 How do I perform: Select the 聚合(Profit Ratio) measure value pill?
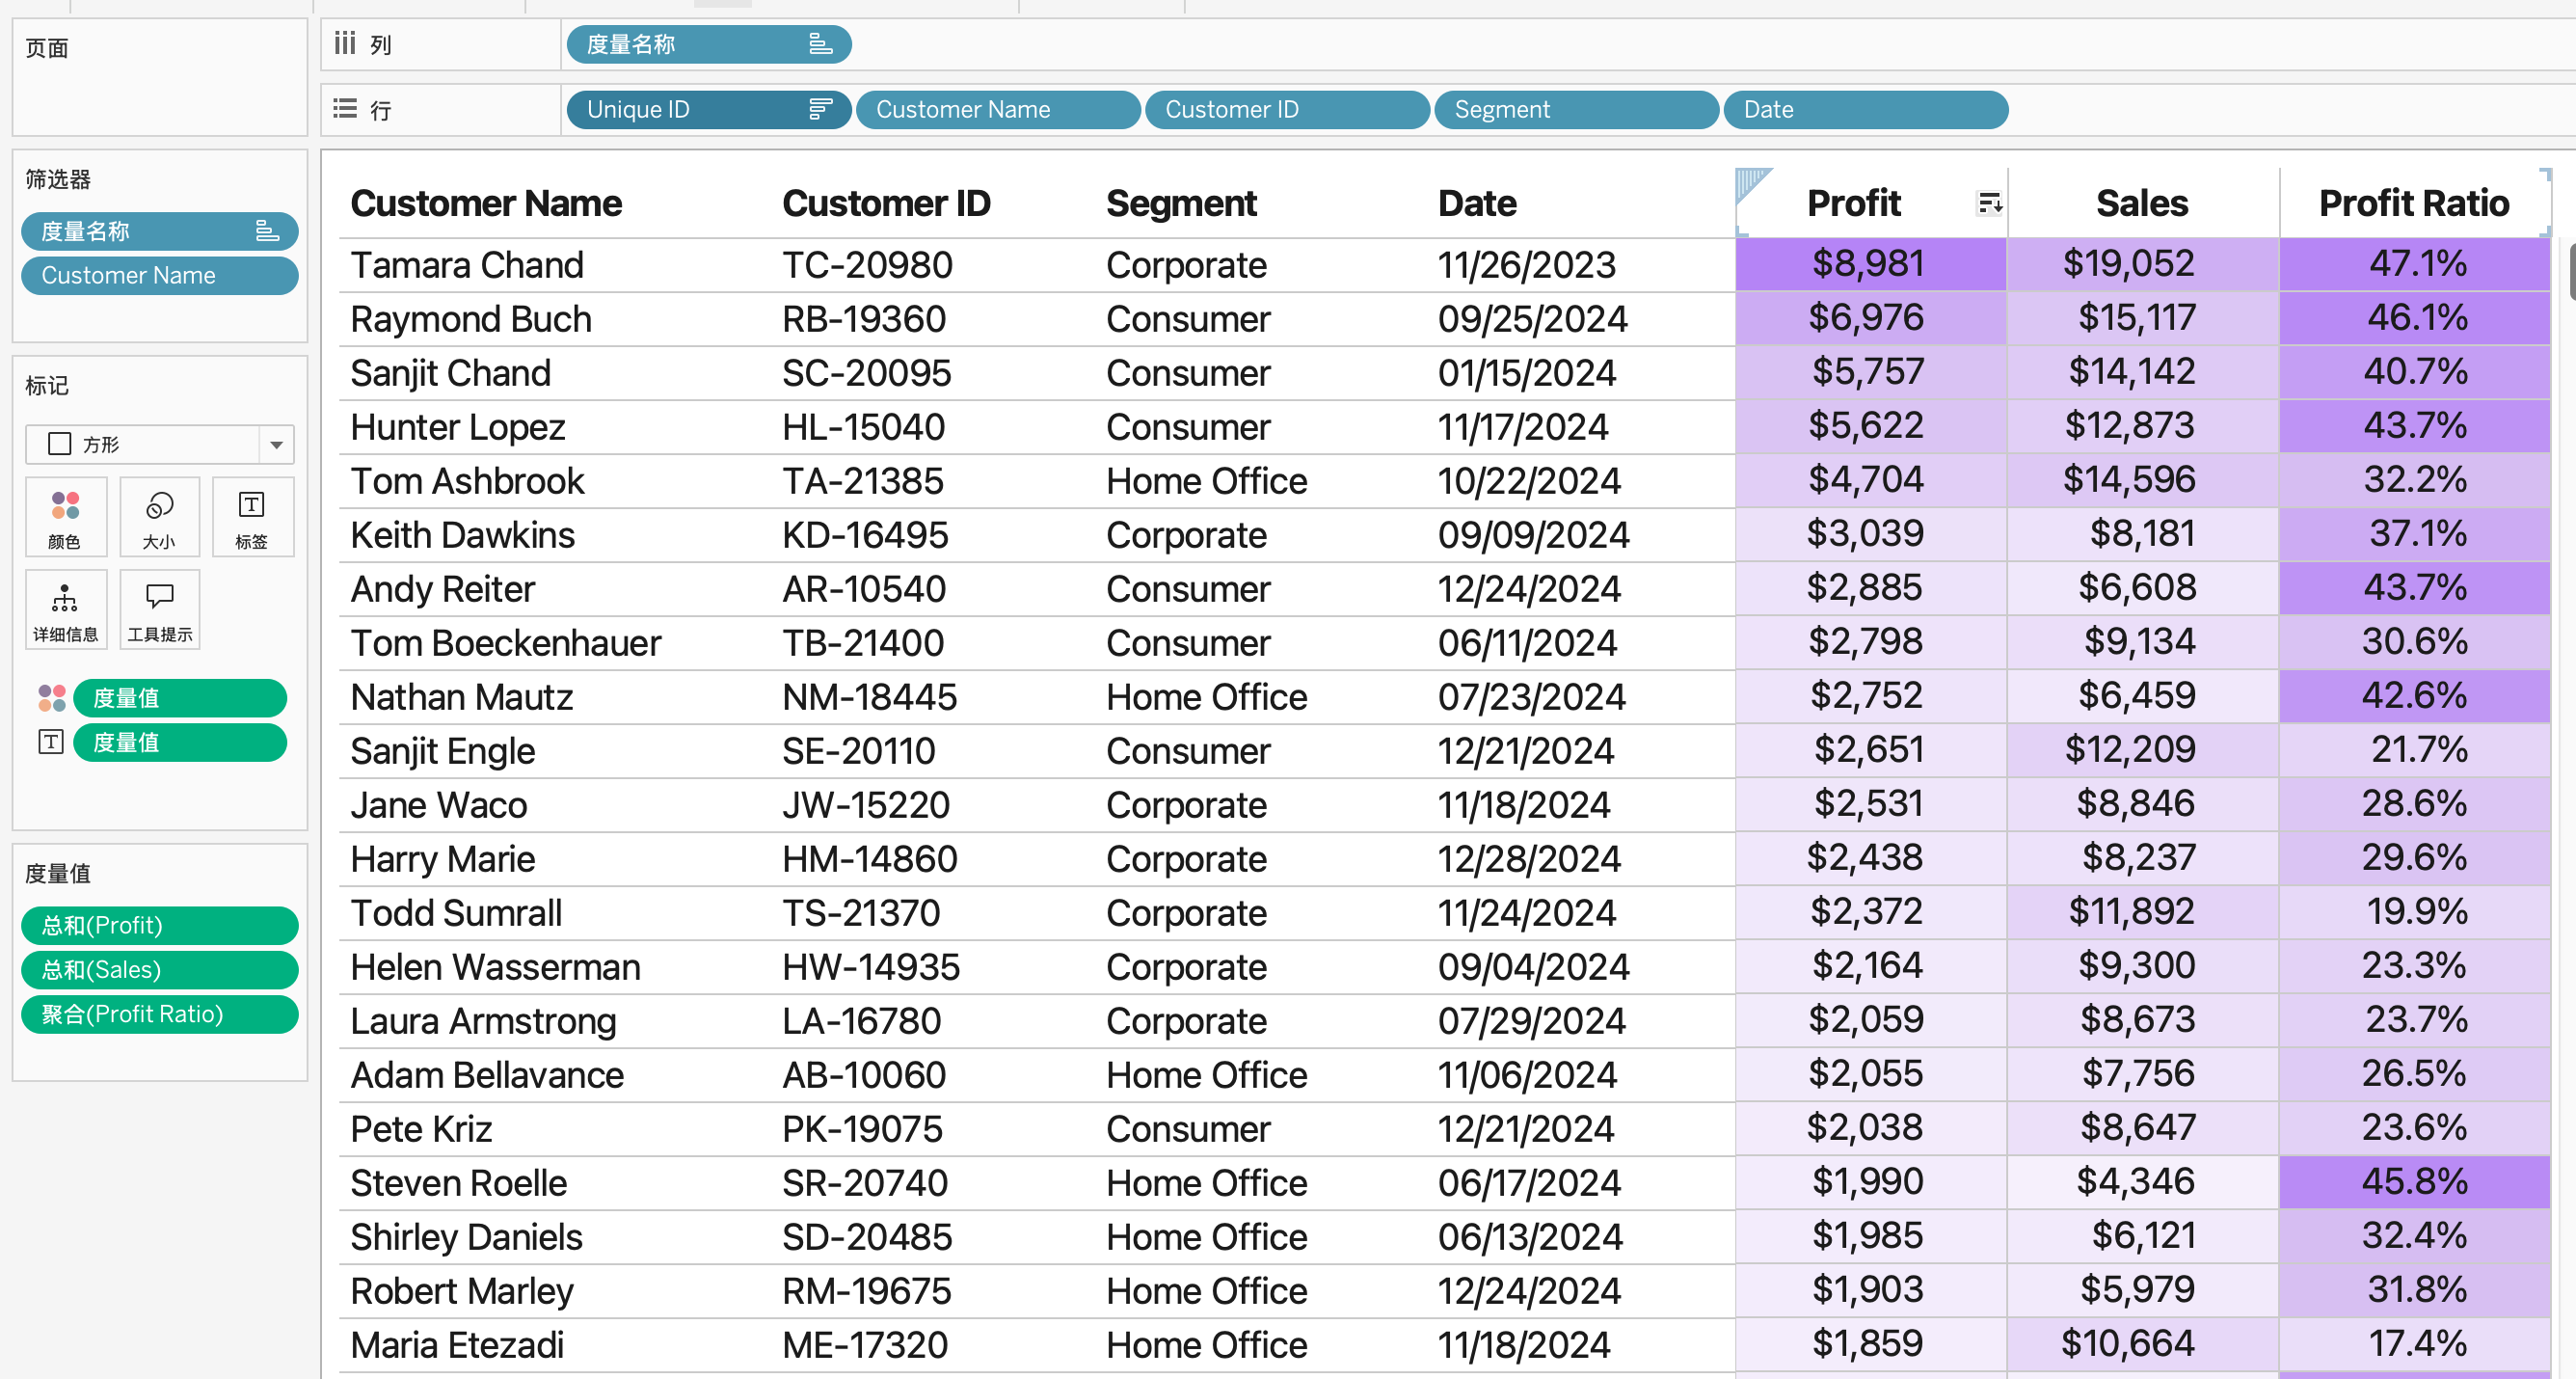[x=159, y=1014]
